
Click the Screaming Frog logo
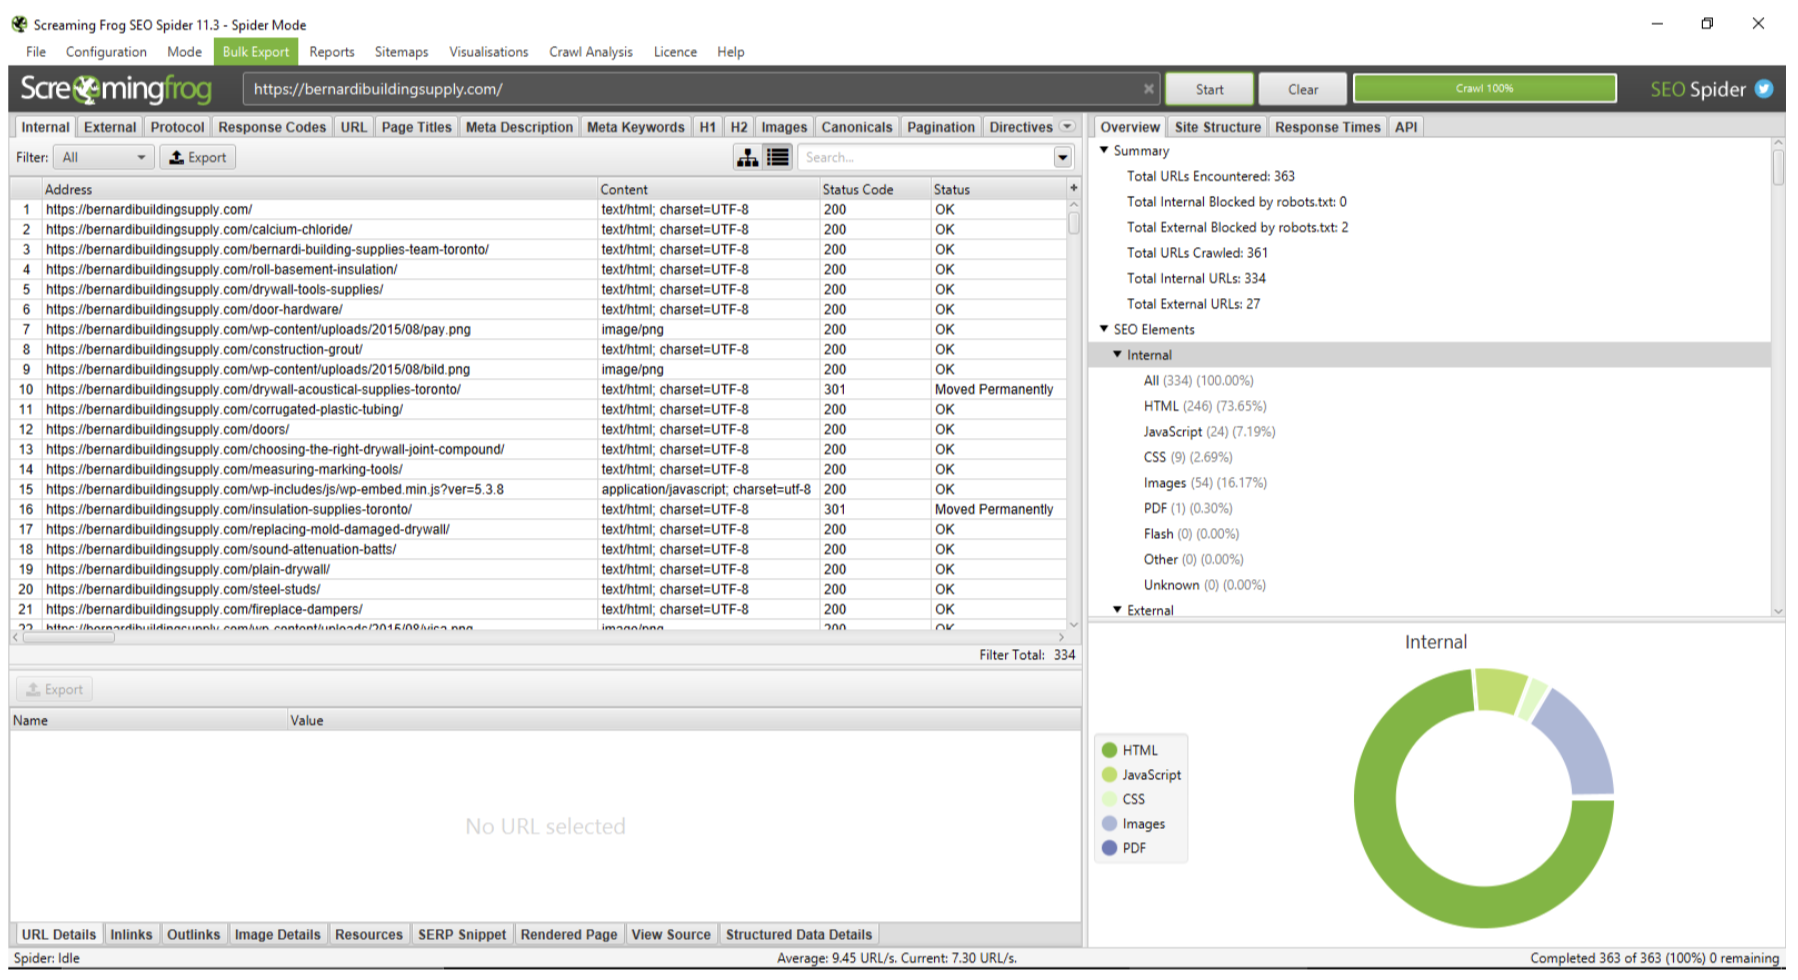[x=116, y=89]
